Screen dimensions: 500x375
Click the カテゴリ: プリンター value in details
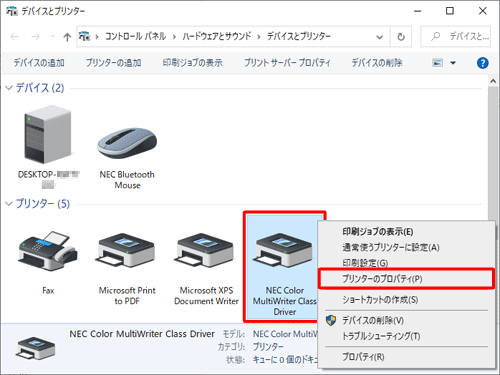click(268, 347)
